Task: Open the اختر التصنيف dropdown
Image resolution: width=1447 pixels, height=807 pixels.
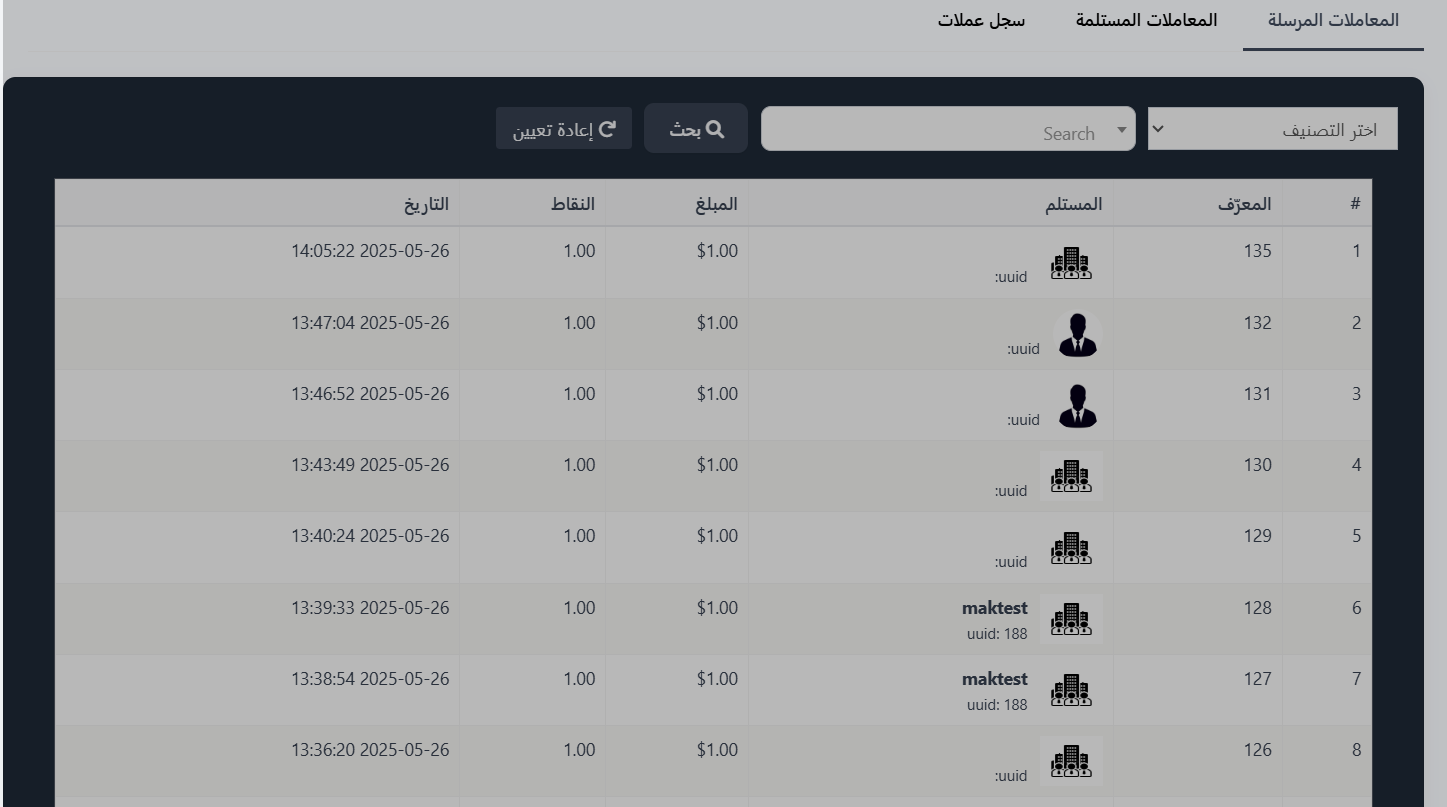Action: tap(1272, 130)
